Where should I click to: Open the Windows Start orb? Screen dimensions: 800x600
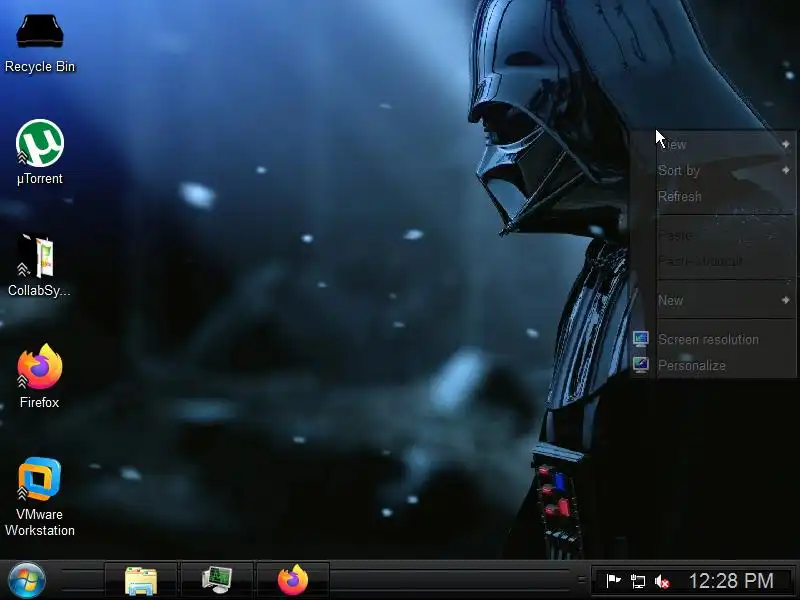tap(27, 581)
